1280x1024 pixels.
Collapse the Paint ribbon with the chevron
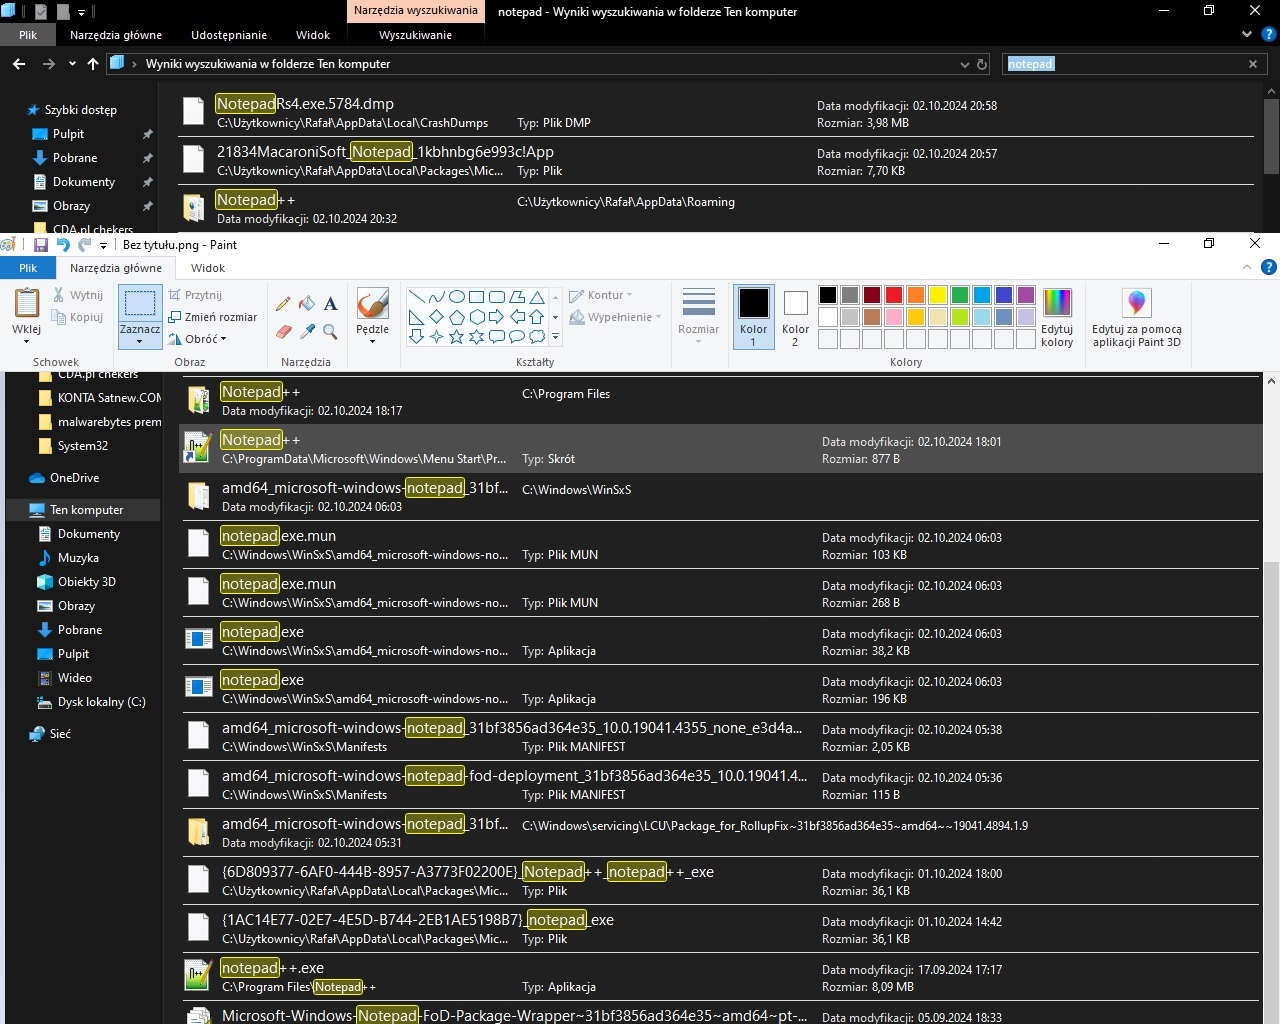[x=1247, y=267]
